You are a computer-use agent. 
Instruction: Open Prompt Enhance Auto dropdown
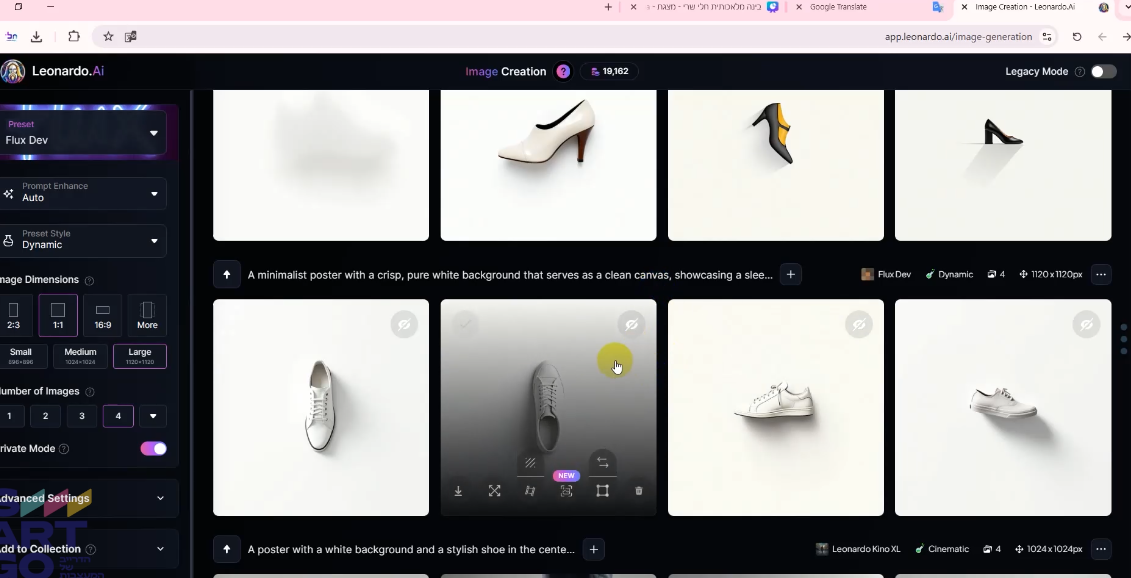pos(83,193)
